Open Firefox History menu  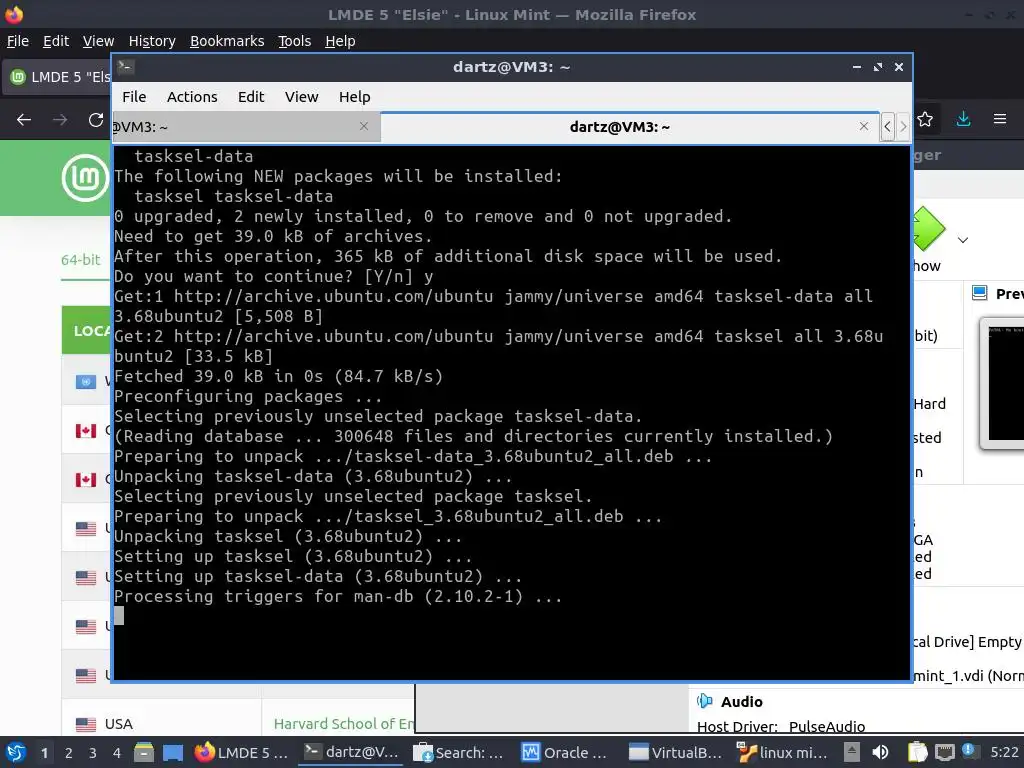tap(152, 41)
